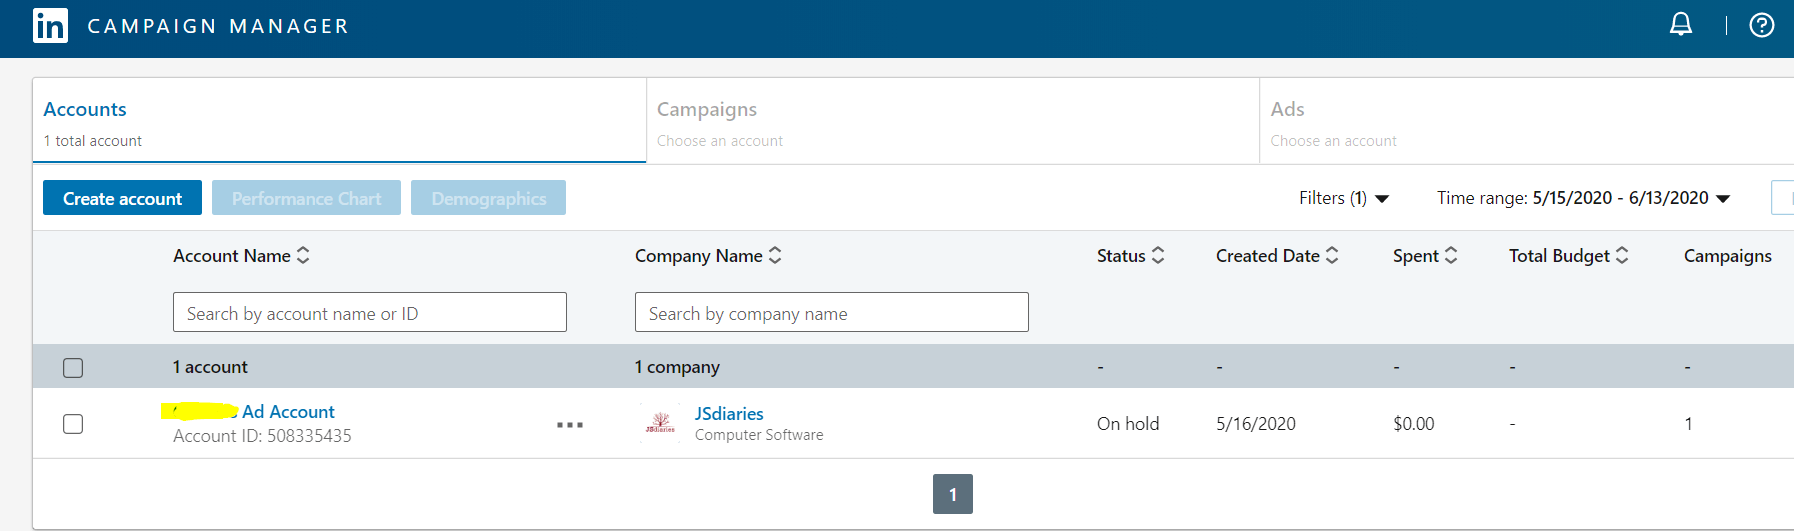Image resolution: width=1794 pixels, height=531 pixels.
Task: Focus the account name or ID search field
Action: click(369, 313)
